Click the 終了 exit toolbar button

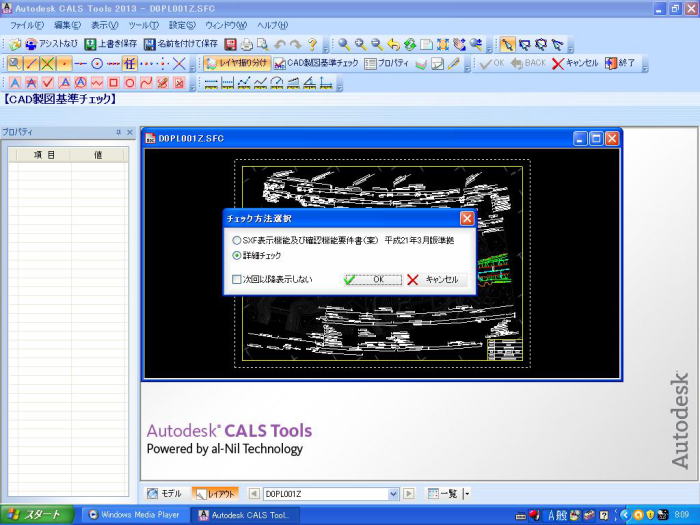[x=621, y=63]
